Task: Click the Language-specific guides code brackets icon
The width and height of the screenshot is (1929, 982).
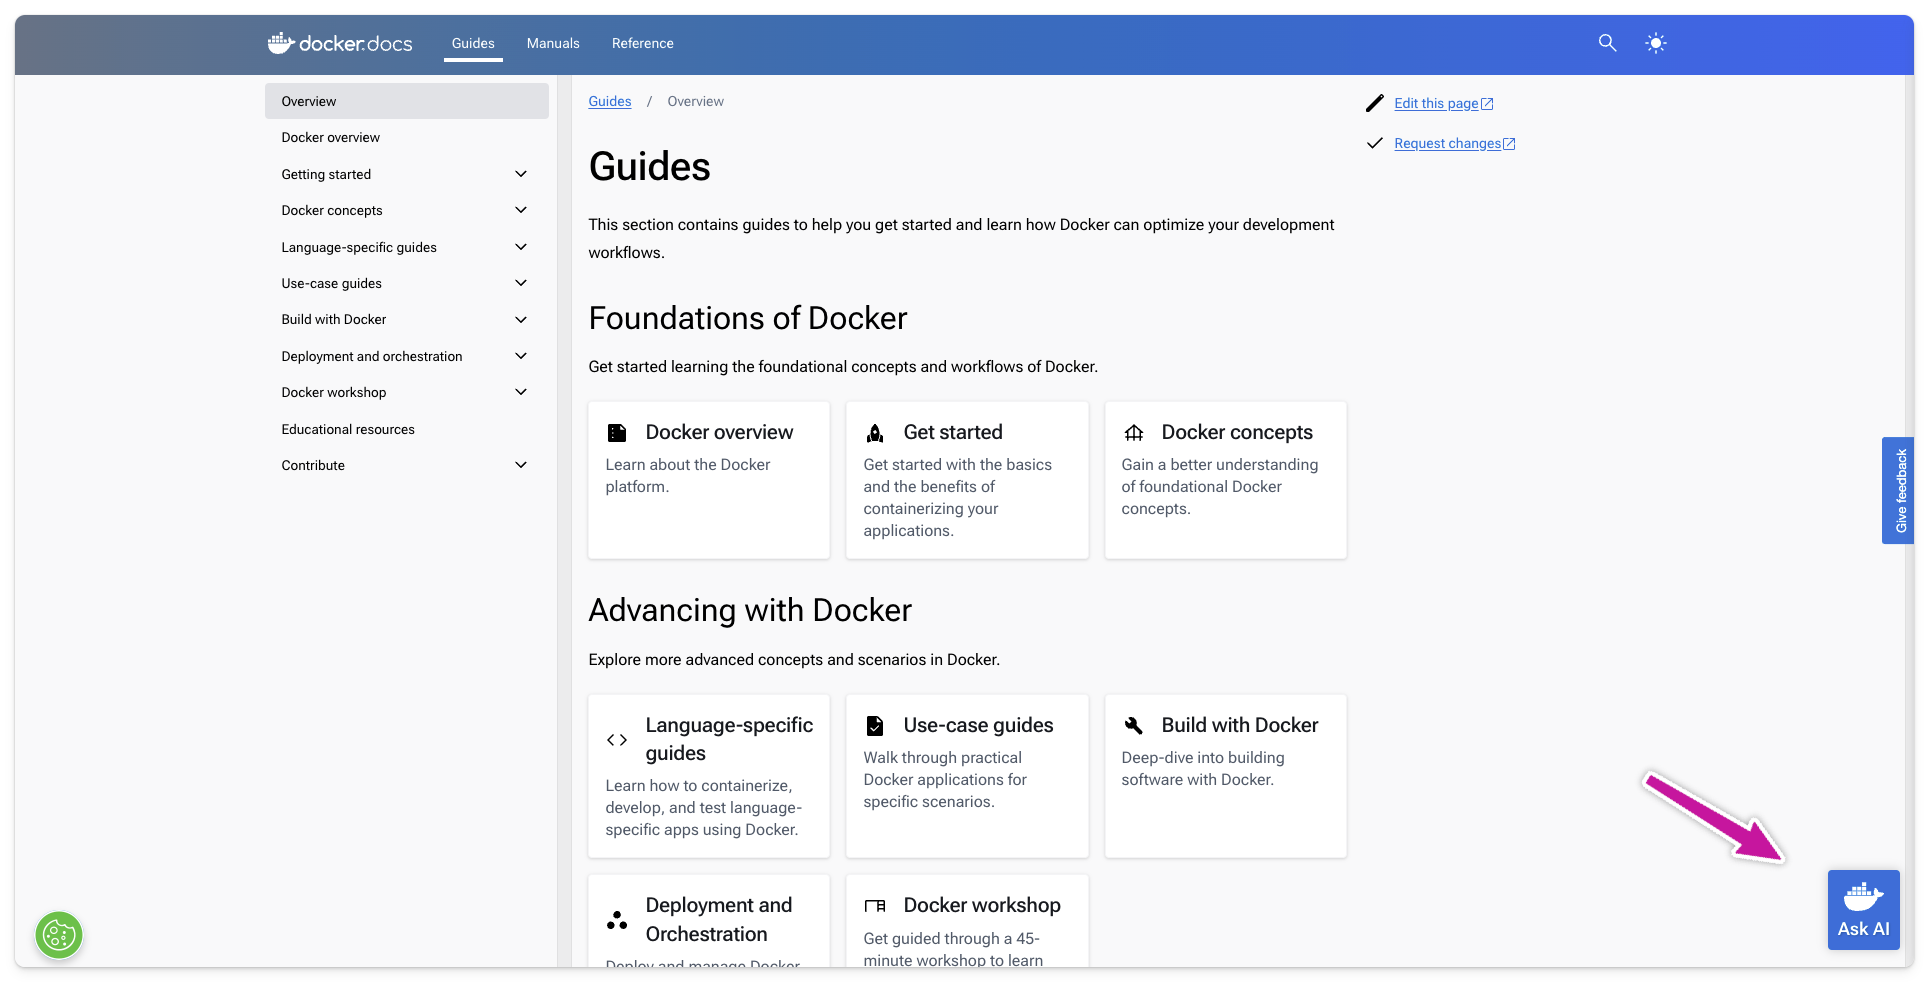Action: [617, 740]
